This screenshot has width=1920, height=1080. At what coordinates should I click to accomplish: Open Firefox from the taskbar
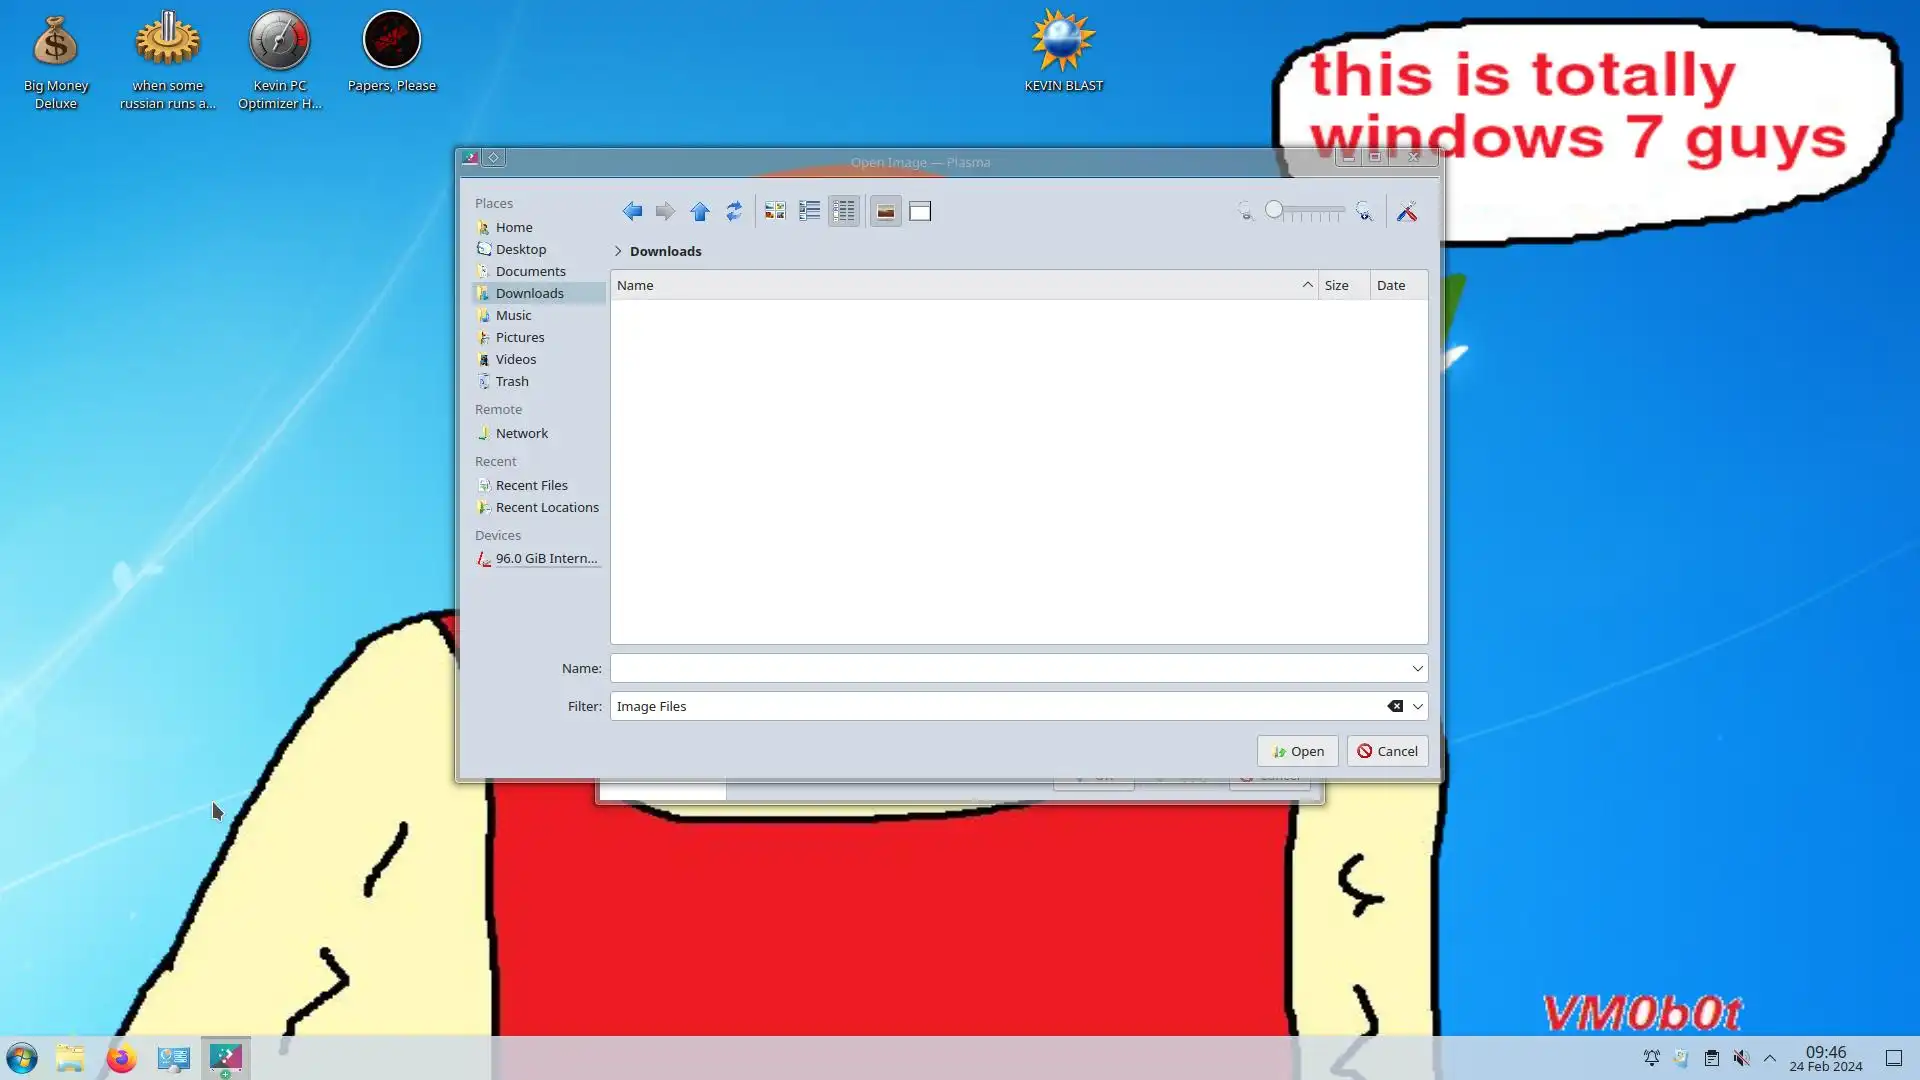122,1058
